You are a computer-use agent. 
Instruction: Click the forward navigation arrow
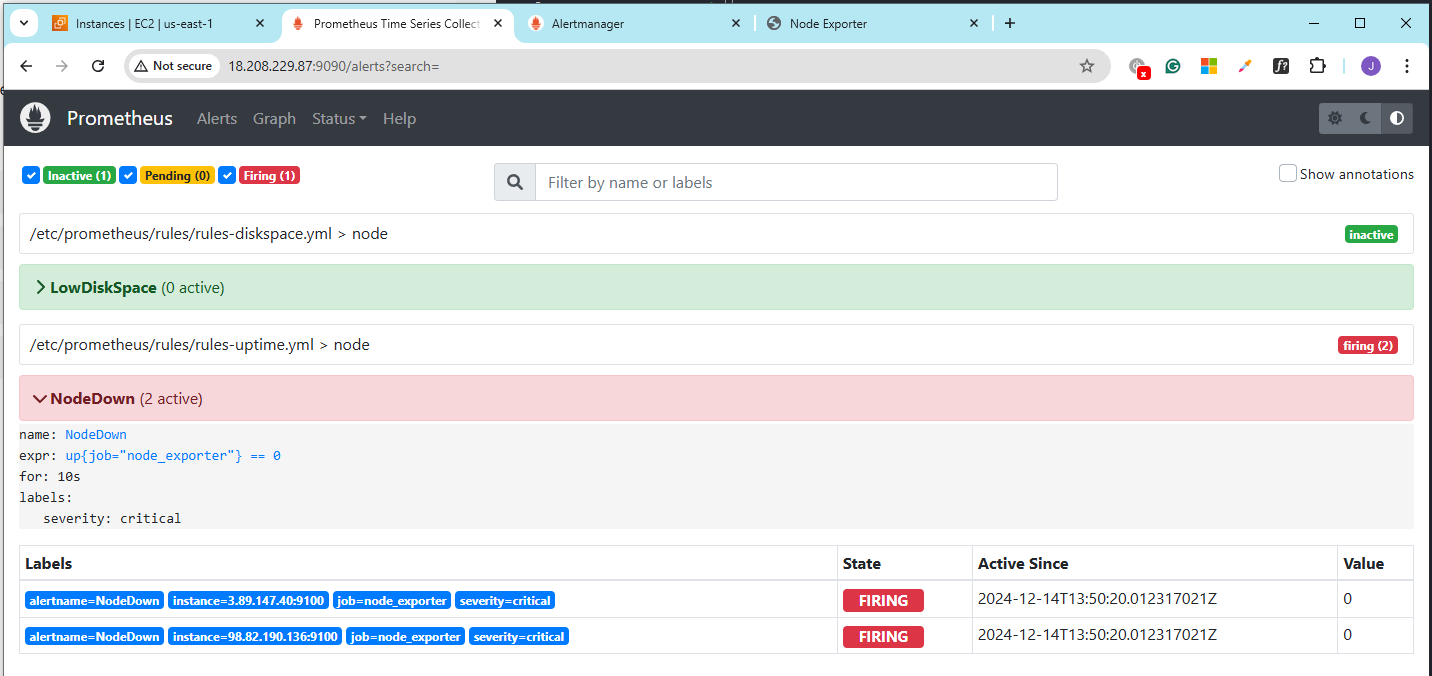[62, 66]
